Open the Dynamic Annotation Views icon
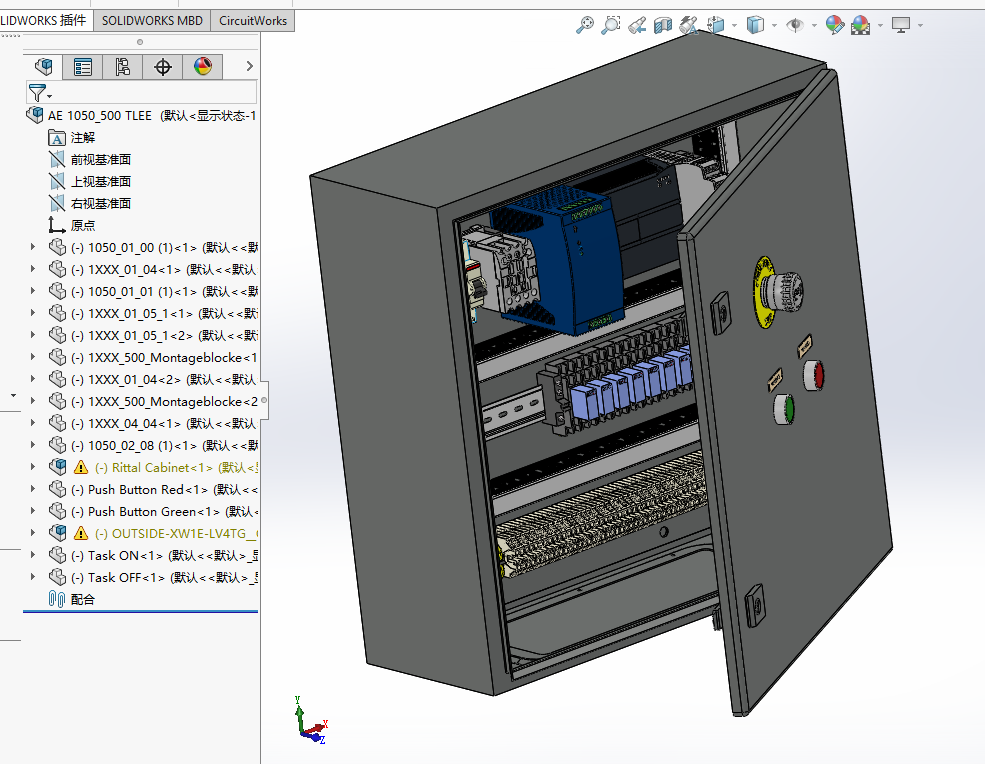Screen dimensions: 985x764 pos(688,25)
